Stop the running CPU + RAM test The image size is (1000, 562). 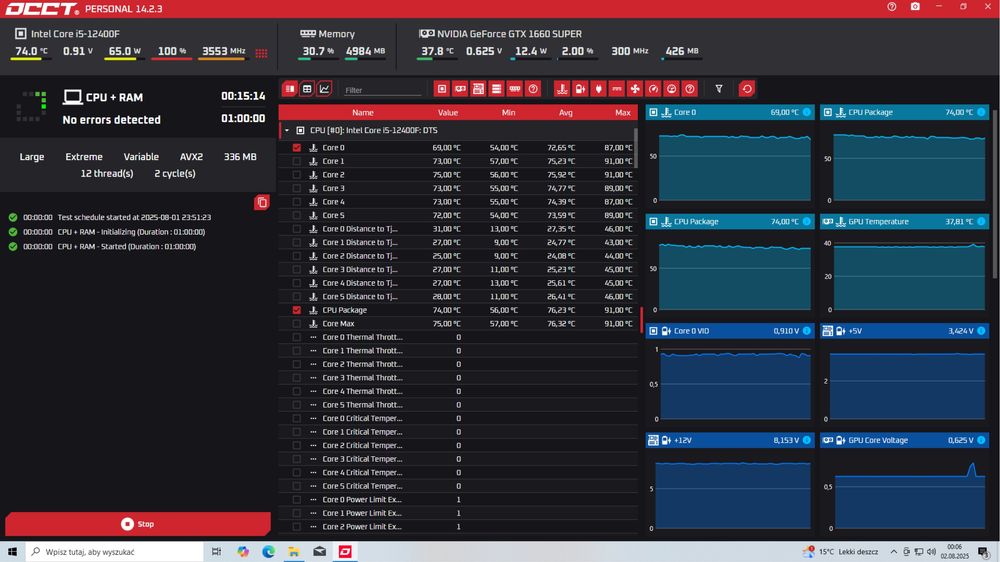138,524
